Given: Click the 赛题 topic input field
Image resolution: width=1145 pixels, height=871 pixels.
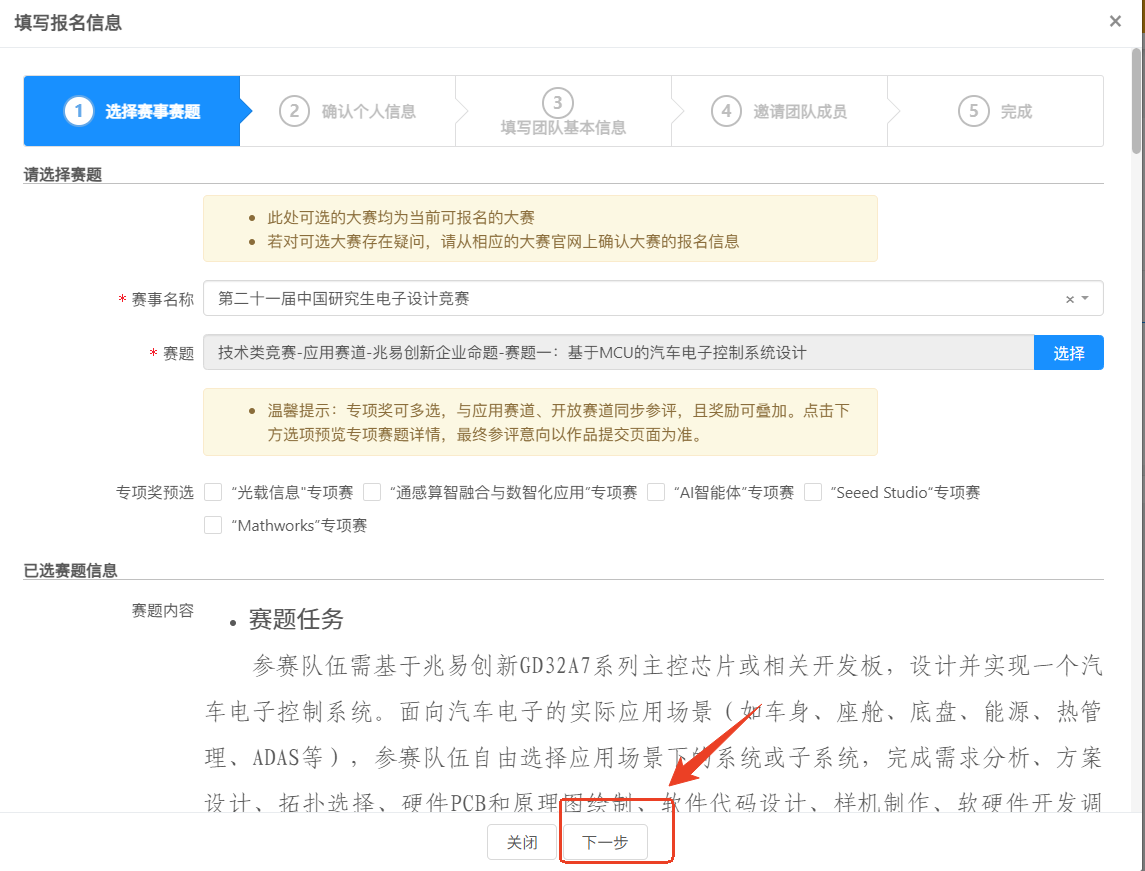Looking at the screenshot, I should 618,353.
